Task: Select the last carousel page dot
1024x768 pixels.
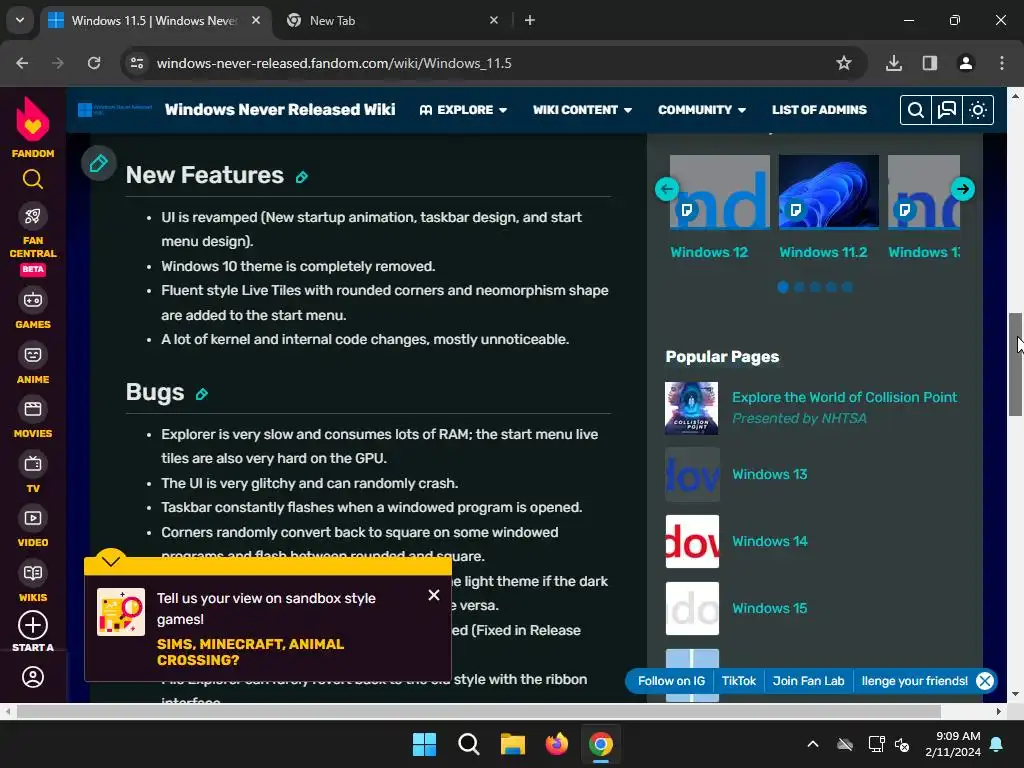Action: [847, 287]
